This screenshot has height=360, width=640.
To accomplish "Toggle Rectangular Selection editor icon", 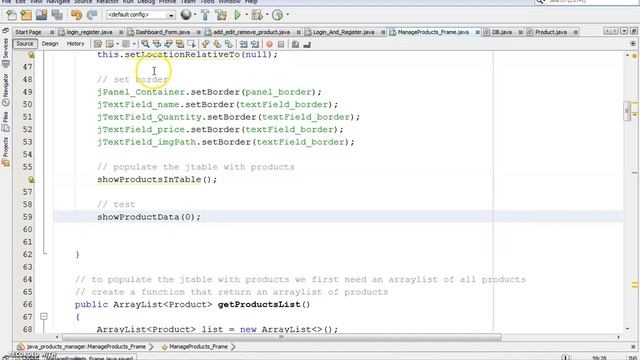I will click(191, 44).
